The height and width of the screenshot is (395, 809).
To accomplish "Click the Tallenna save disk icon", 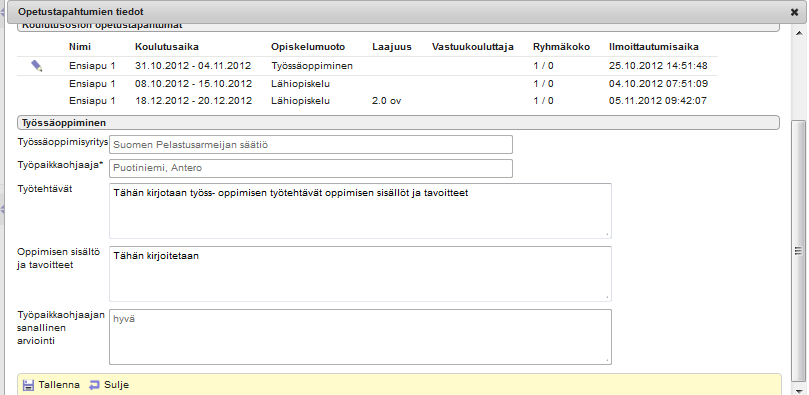I will [29, 385].
